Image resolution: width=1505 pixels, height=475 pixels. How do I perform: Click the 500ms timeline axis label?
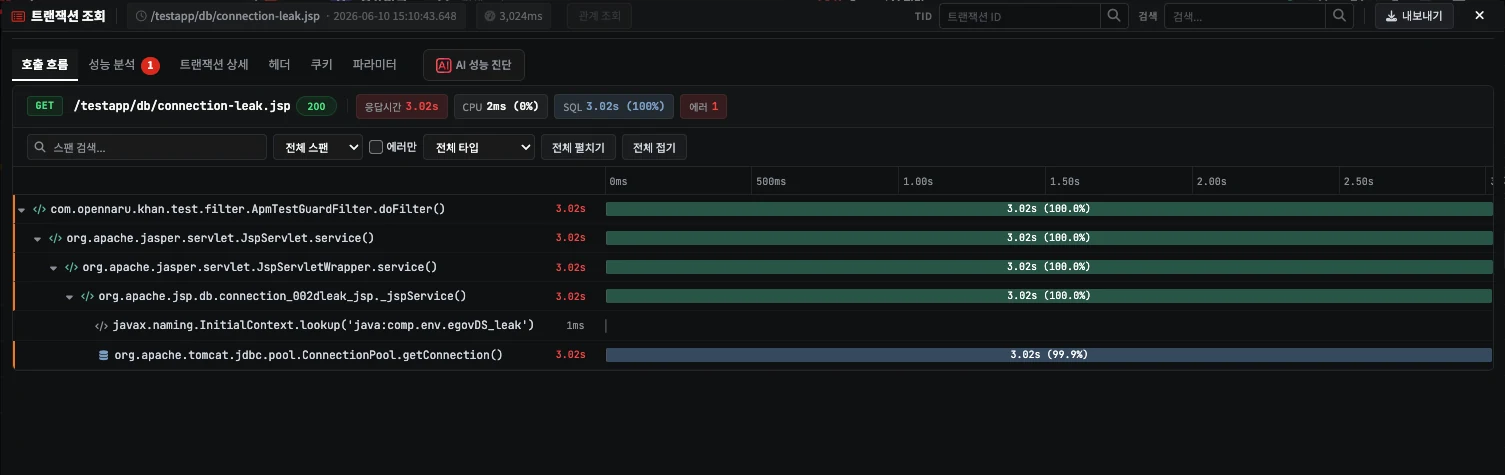pos(772,182)
